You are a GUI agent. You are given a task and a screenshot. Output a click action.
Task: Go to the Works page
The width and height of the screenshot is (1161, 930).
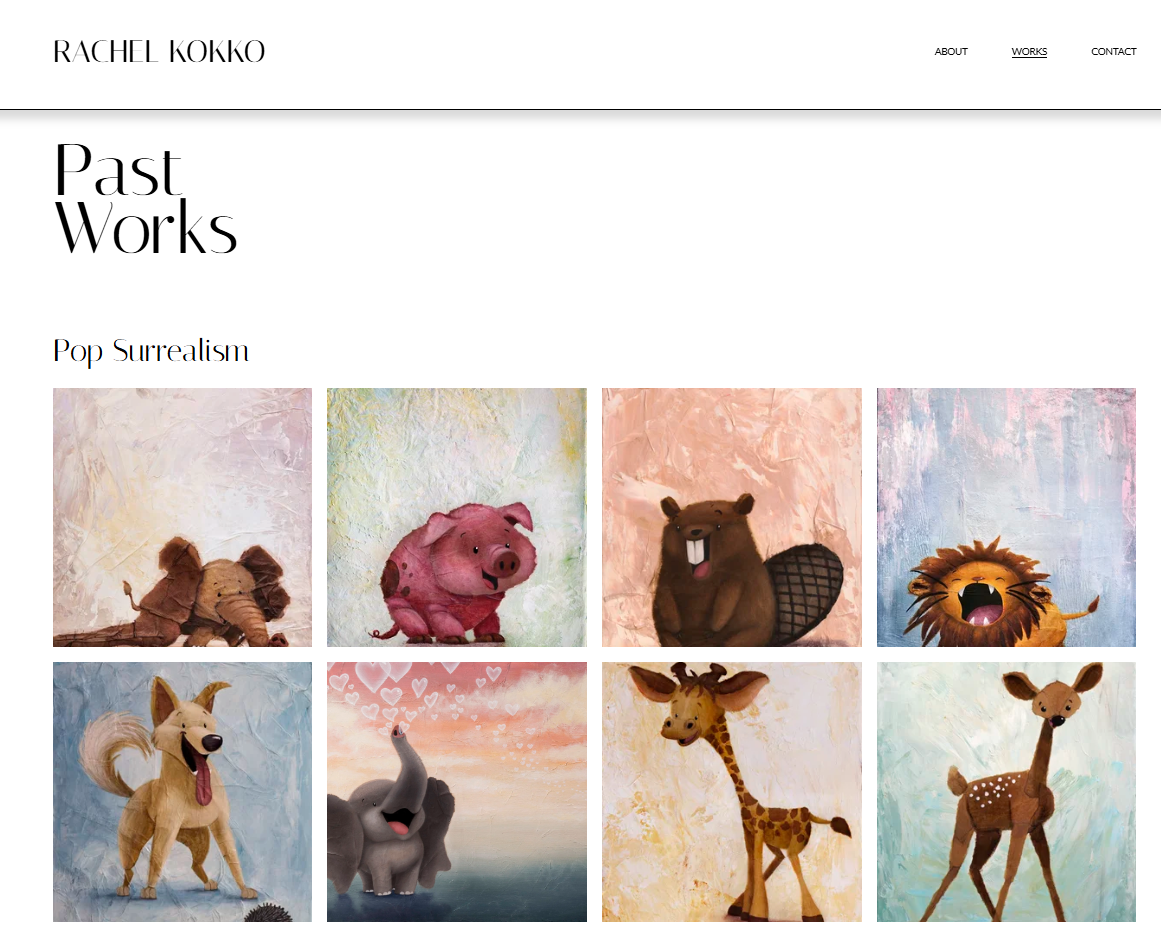tap(1029, 51)
